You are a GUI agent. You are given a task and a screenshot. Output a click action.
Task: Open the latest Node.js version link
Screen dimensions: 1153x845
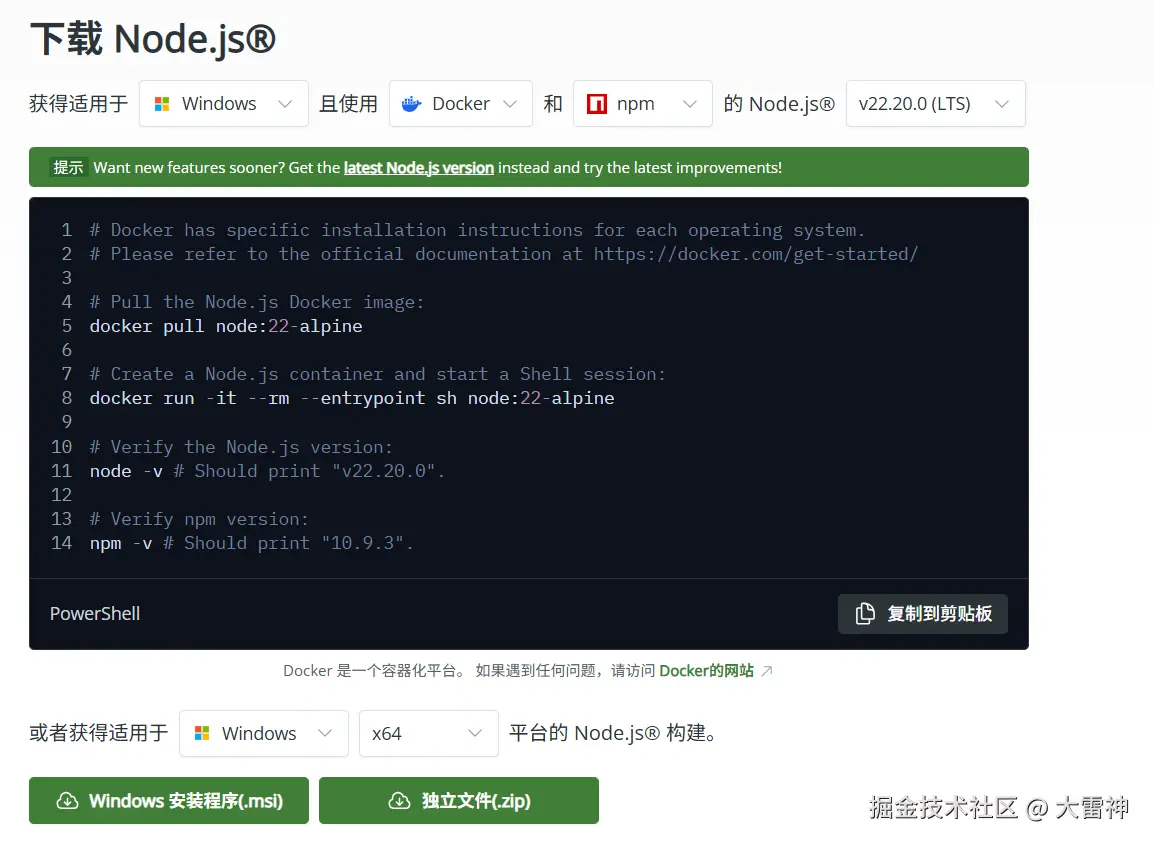(x=418, y=168)
